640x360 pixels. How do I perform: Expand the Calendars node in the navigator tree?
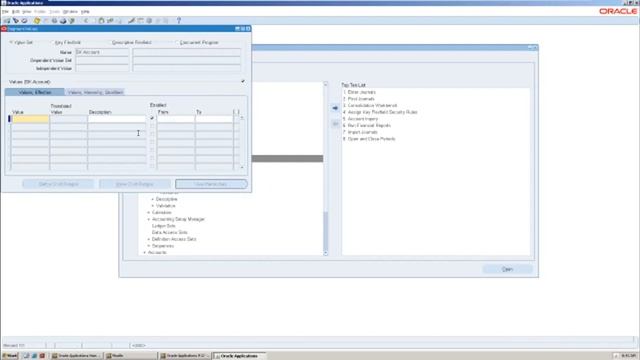tap(149, 213)
